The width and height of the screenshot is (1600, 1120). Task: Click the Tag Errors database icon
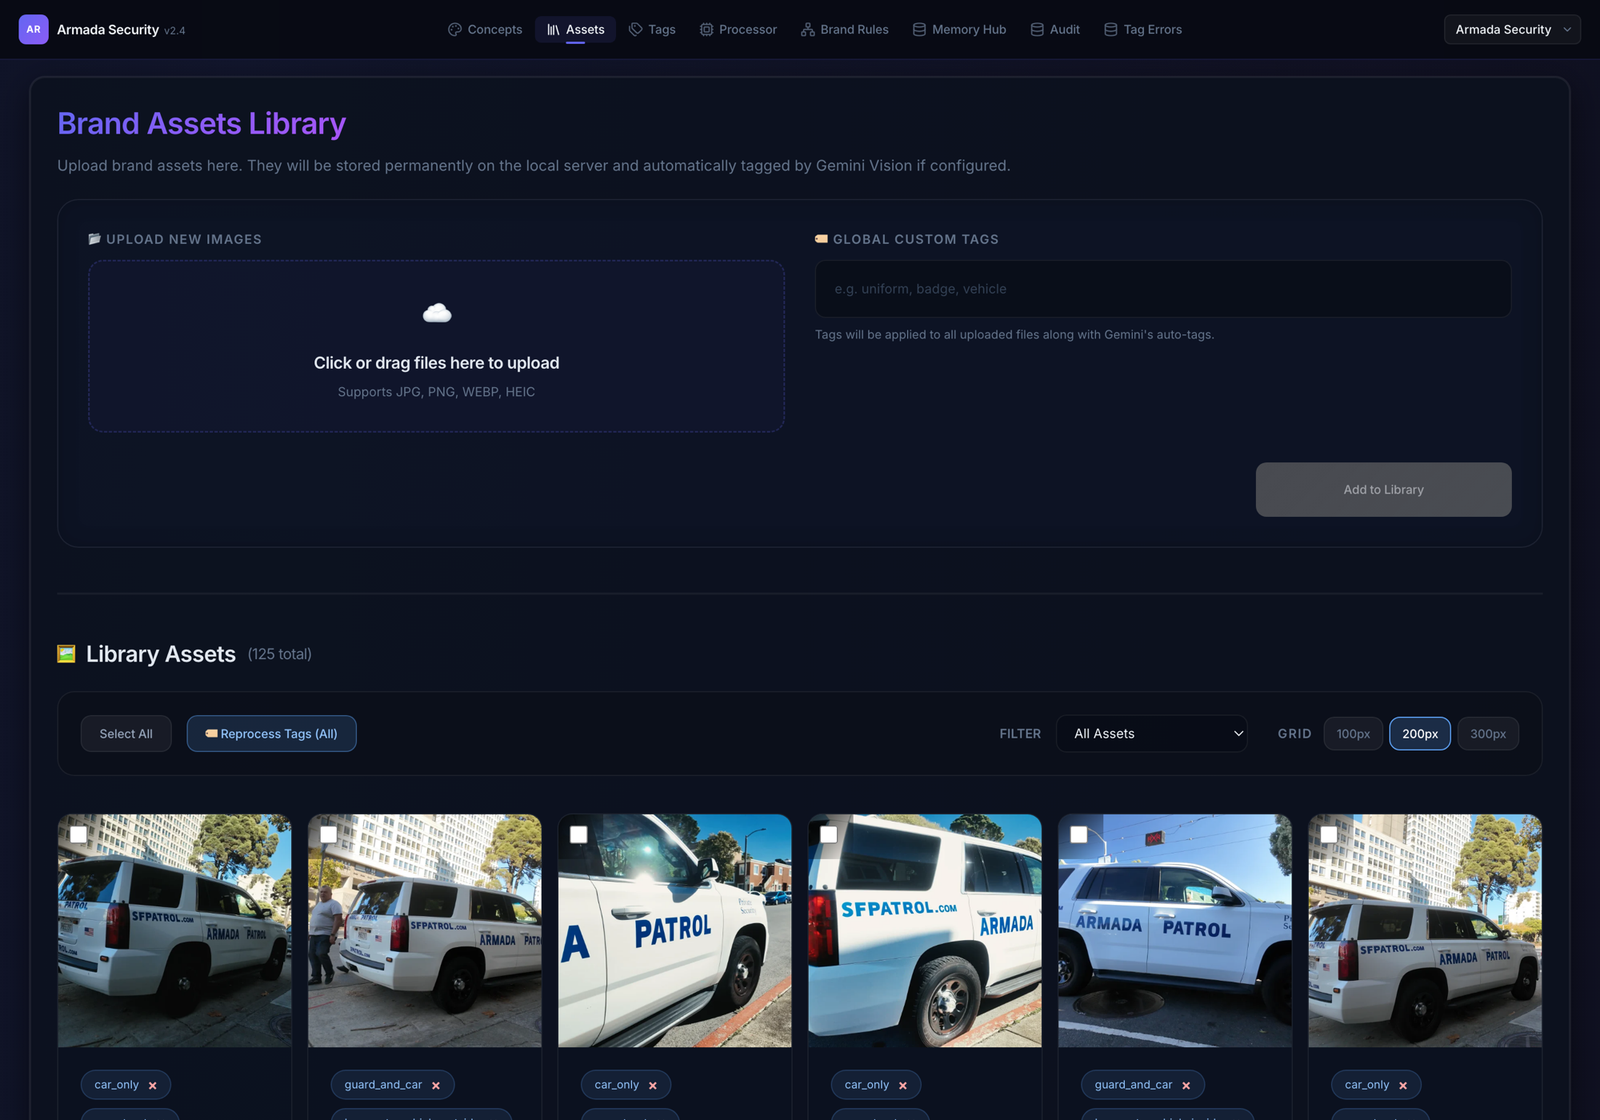(x=1110, y=29)
